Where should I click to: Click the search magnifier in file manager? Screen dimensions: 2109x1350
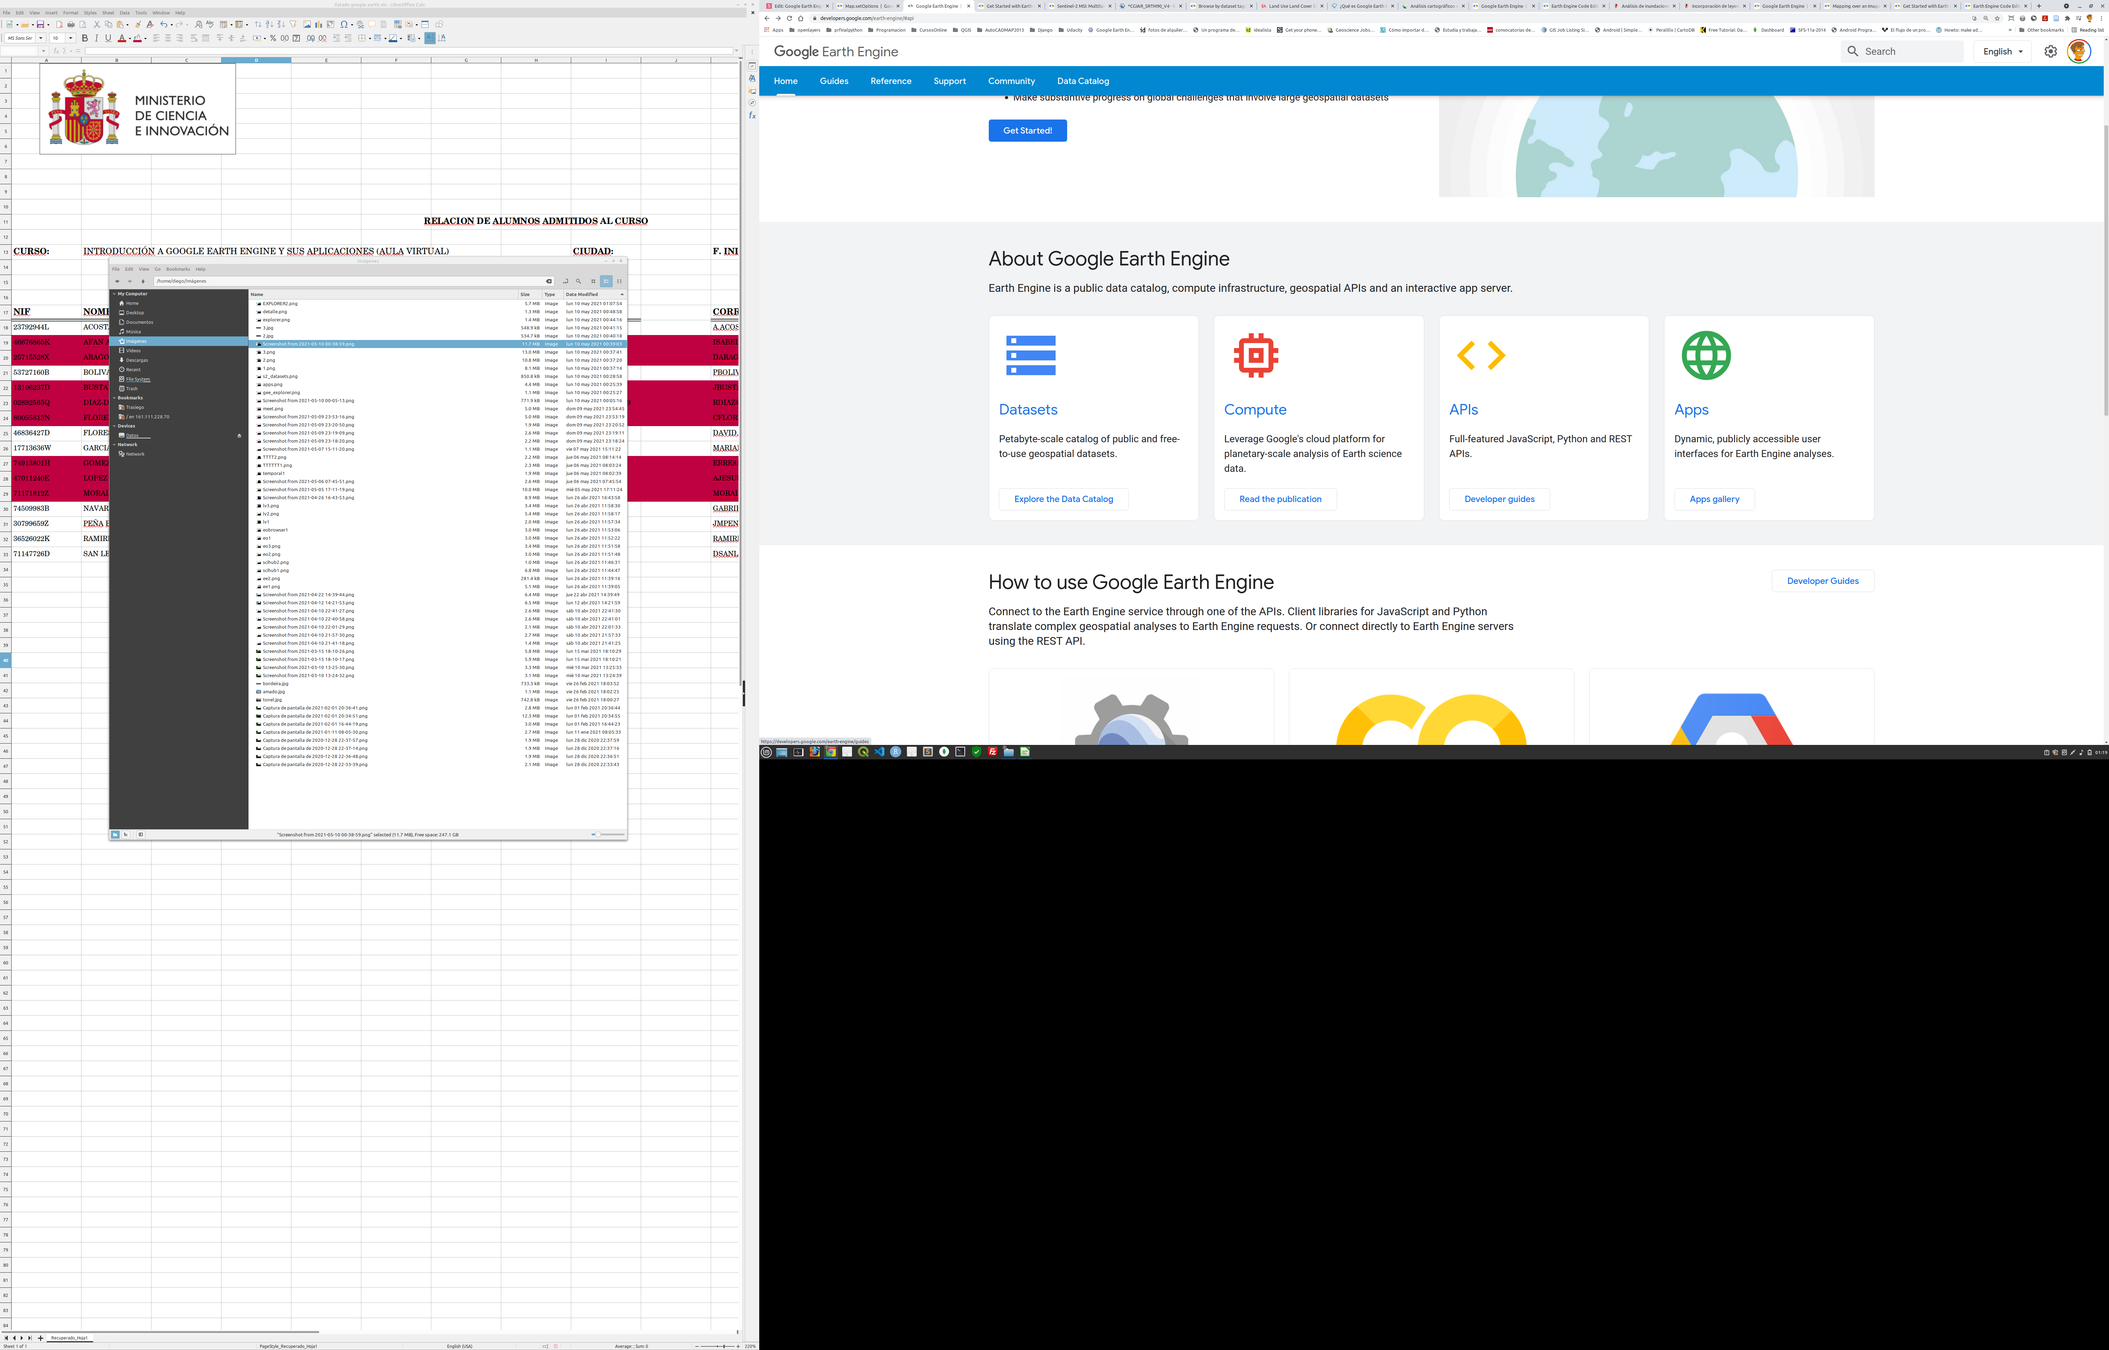(578, 281)
